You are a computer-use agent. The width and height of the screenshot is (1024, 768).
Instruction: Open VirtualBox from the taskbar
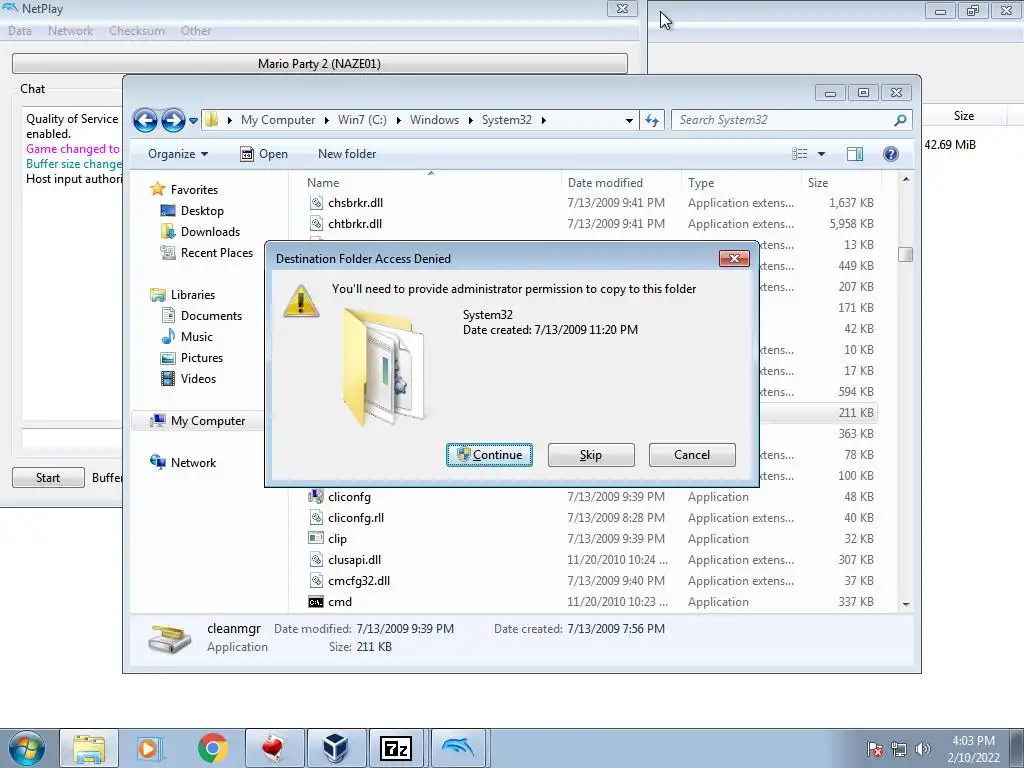(x=335, y=748)
